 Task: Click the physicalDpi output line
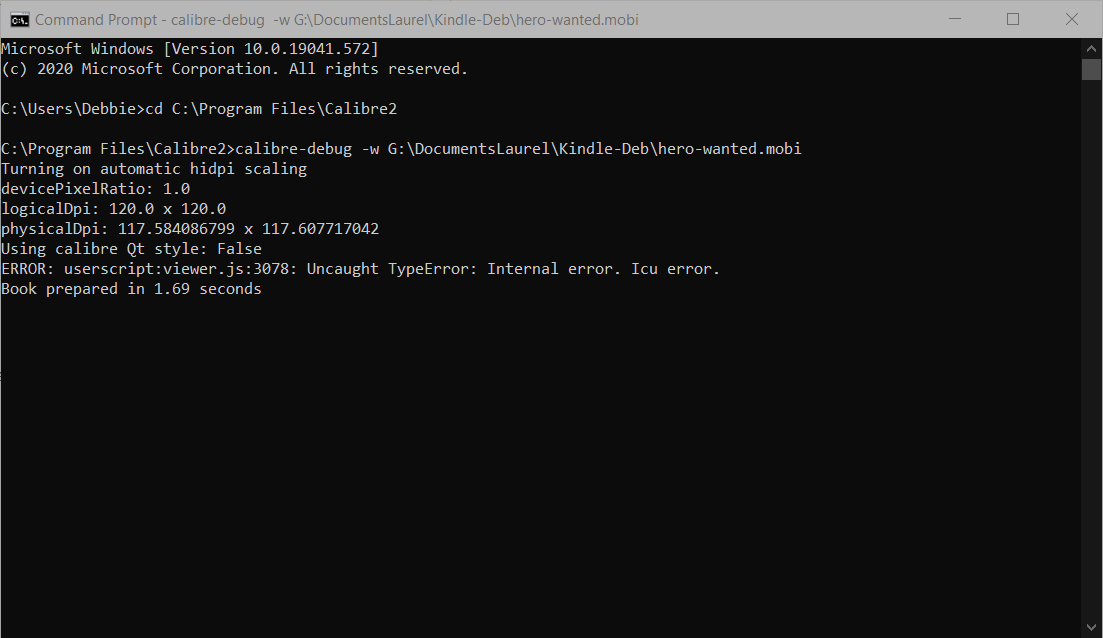190,229
